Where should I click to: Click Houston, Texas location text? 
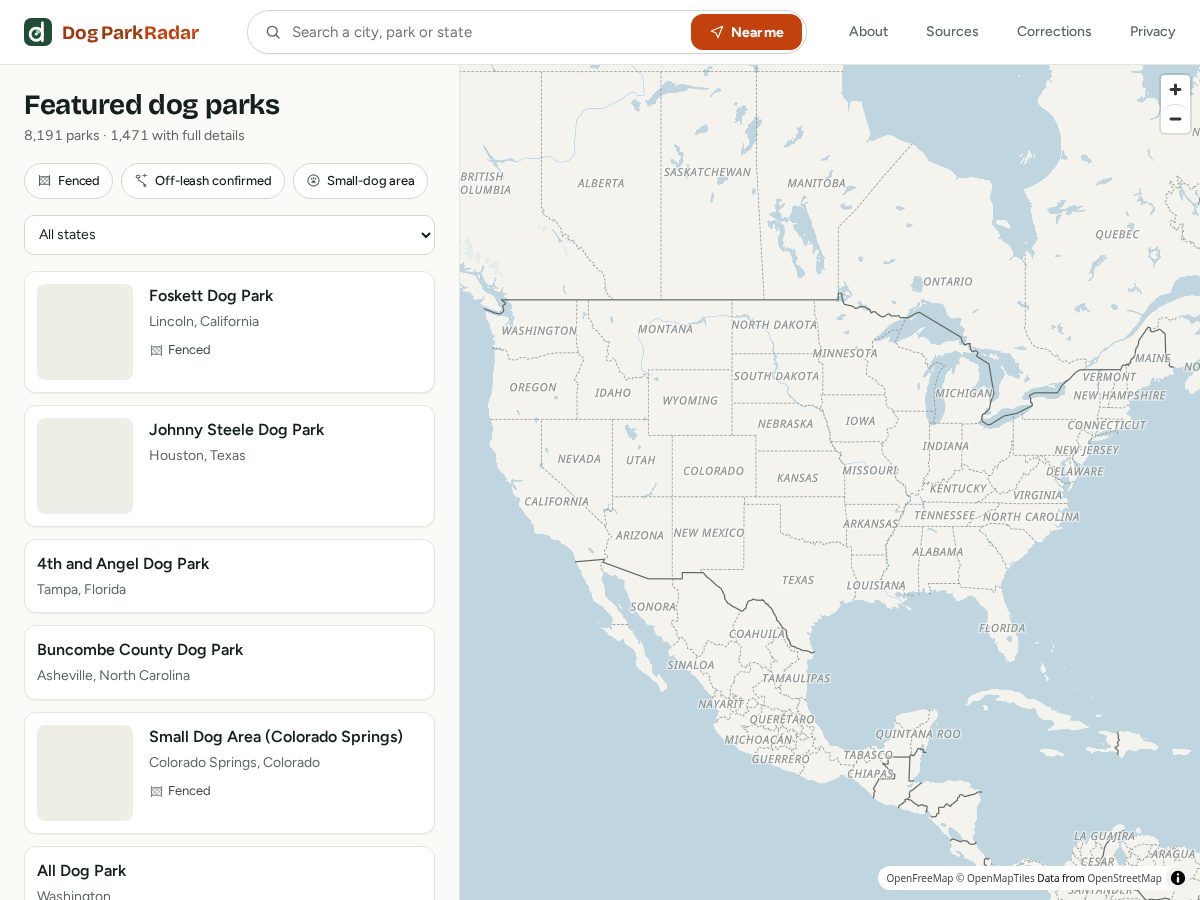pyautogui.click(x=197, y=456)
